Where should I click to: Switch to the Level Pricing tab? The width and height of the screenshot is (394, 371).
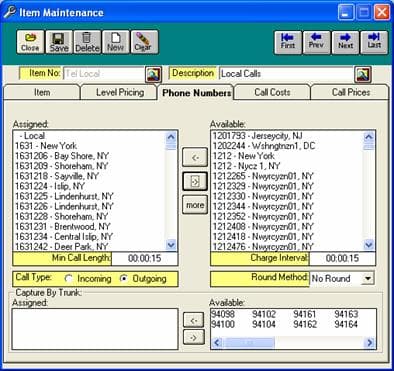coord(120,92)
